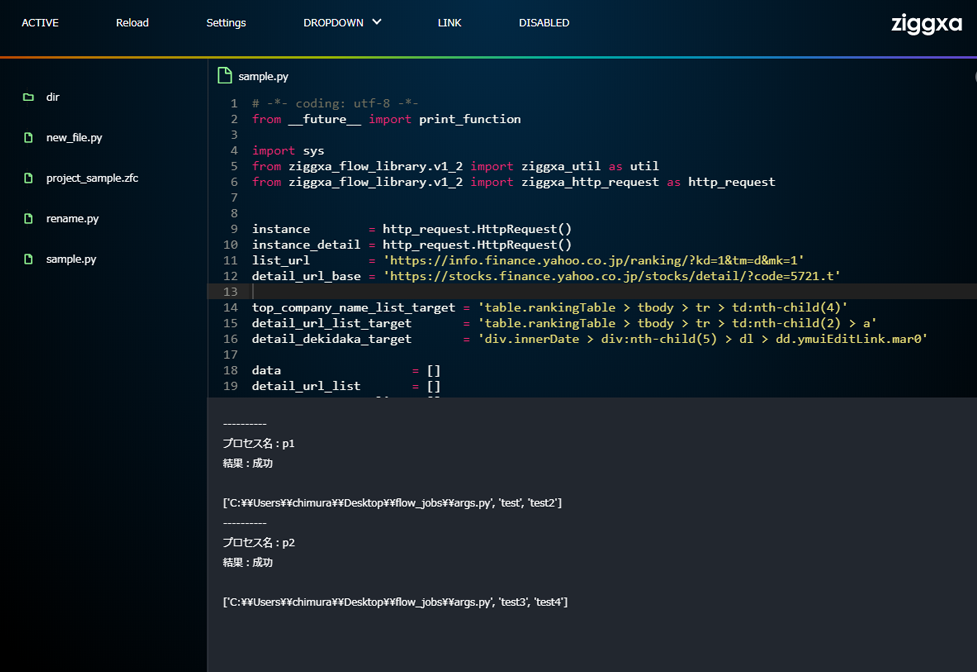Select project_sample.zfc in the file list

pos(92,178)
